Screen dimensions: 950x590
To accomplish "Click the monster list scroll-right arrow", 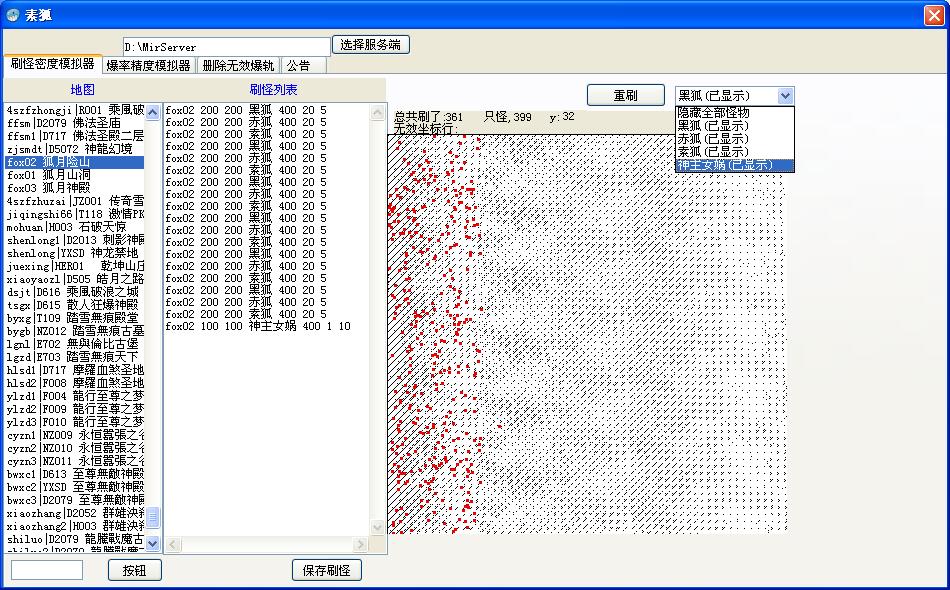I will coord(380,545).
